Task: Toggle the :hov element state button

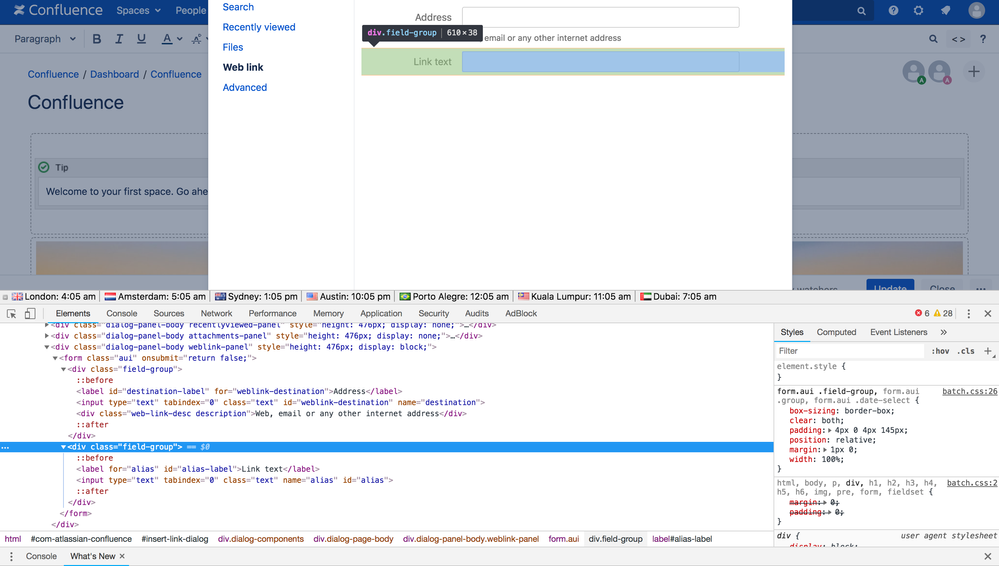Action: pyautogui.click(x=940, y=351)
